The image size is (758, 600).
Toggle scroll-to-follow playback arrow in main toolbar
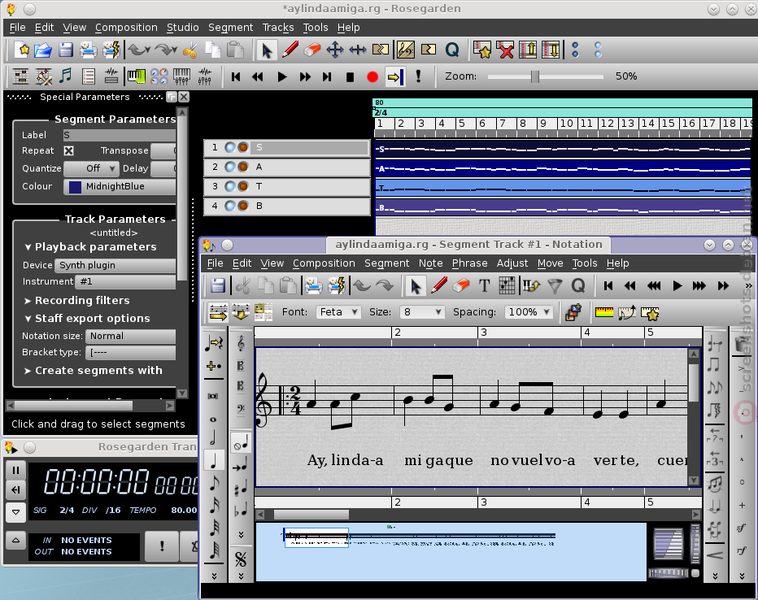(x=395, y=76)
